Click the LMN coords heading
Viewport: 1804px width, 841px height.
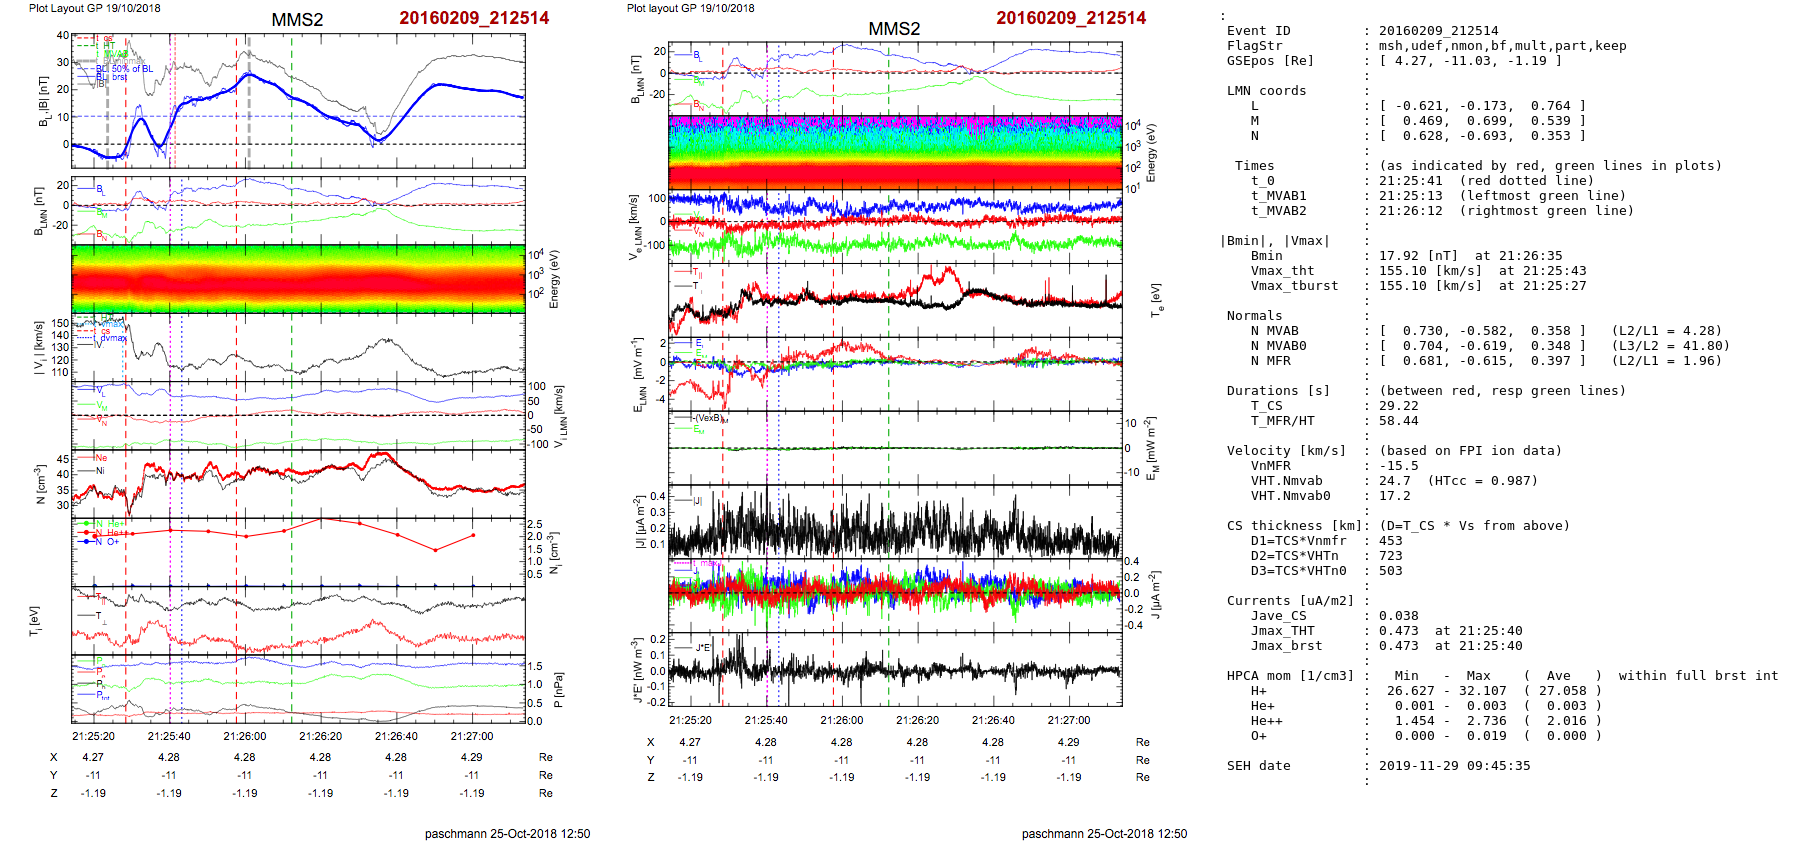click(1266, 91)
